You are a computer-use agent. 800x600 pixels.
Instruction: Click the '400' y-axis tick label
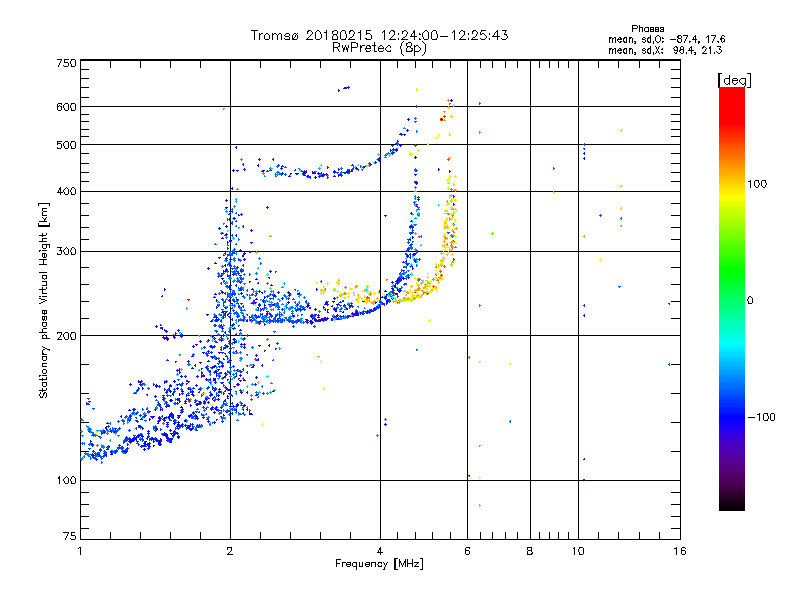coord(67,191)
